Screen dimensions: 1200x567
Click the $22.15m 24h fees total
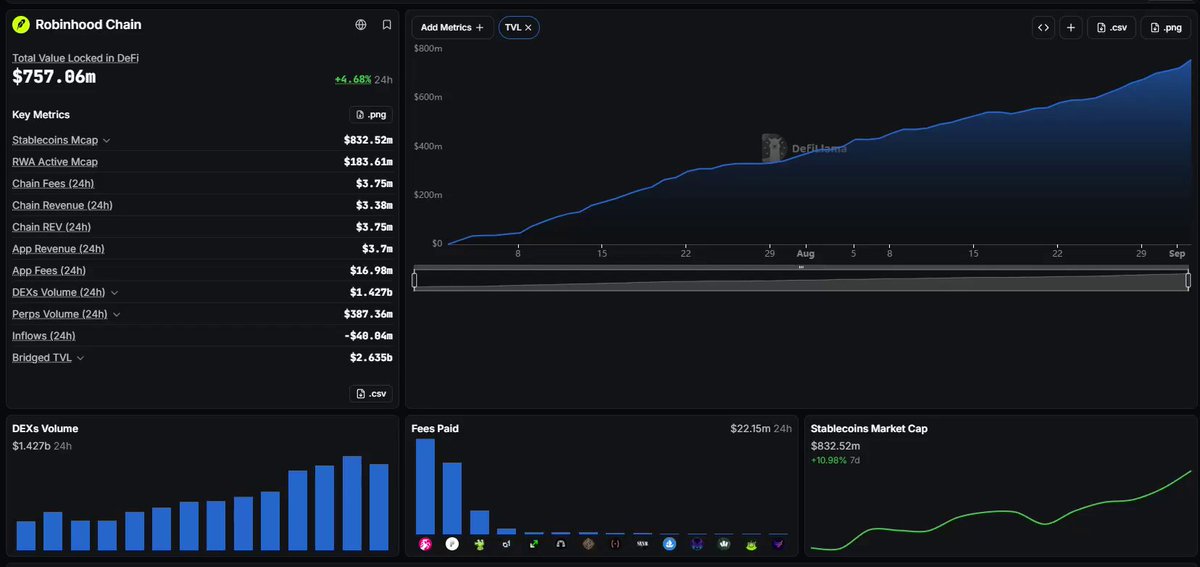(761, 429)
